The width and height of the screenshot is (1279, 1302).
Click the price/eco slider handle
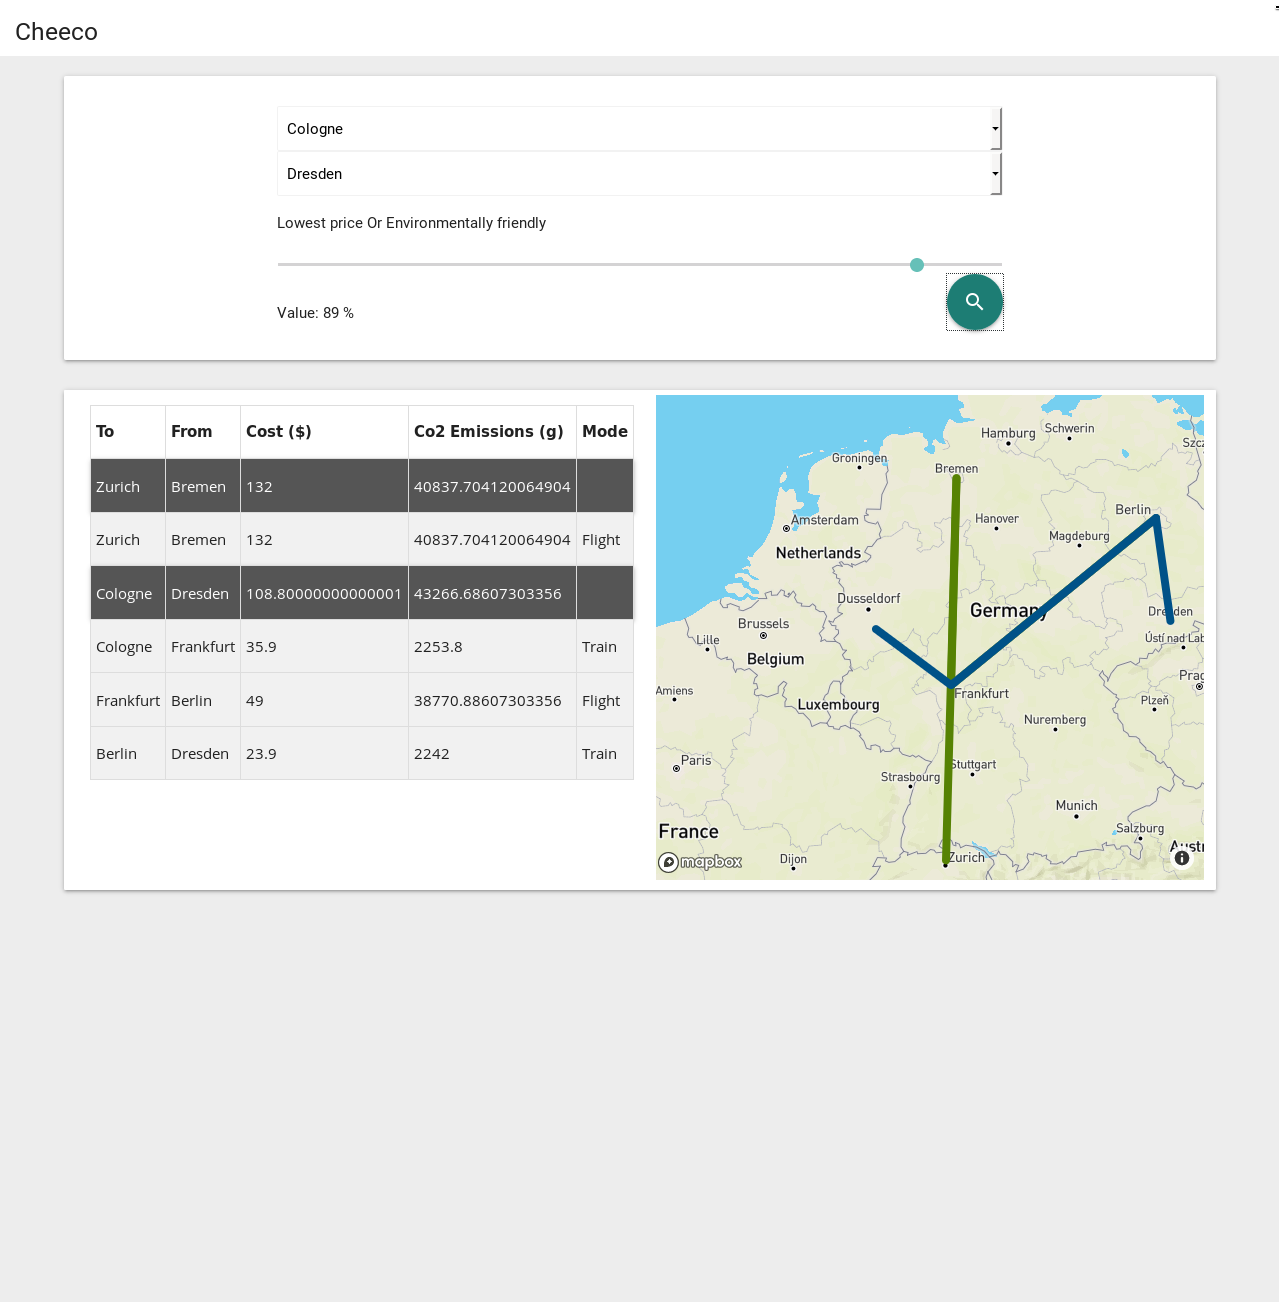pos(917,265)
